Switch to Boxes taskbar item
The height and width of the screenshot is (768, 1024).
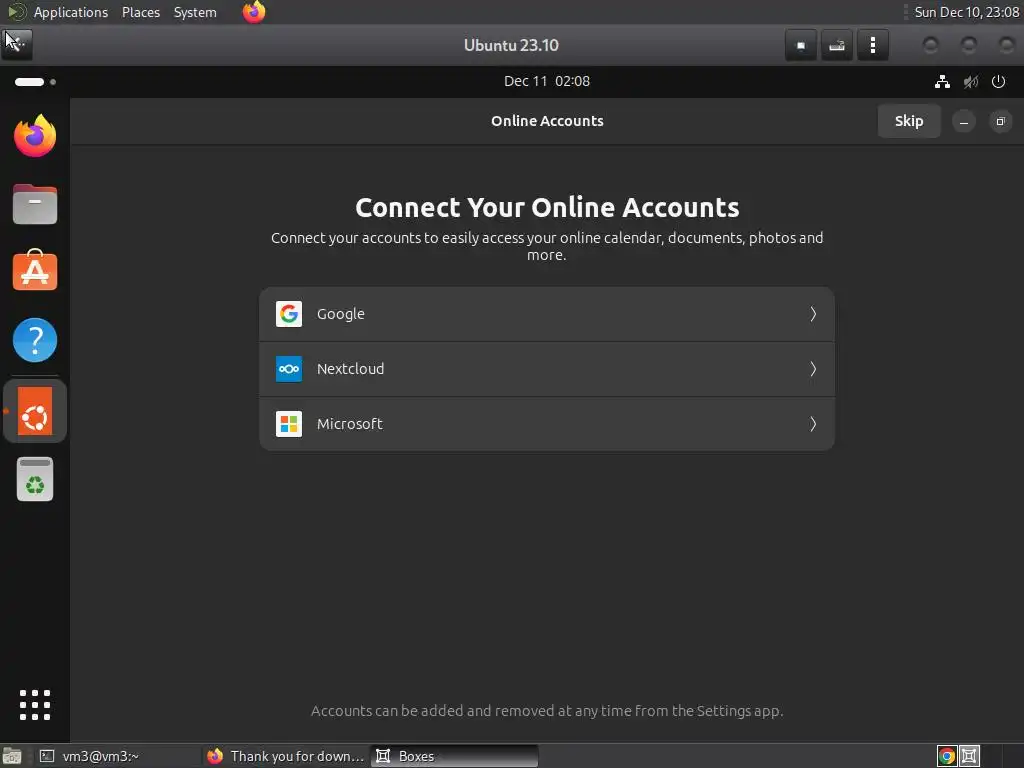click(x=455, y=756)
